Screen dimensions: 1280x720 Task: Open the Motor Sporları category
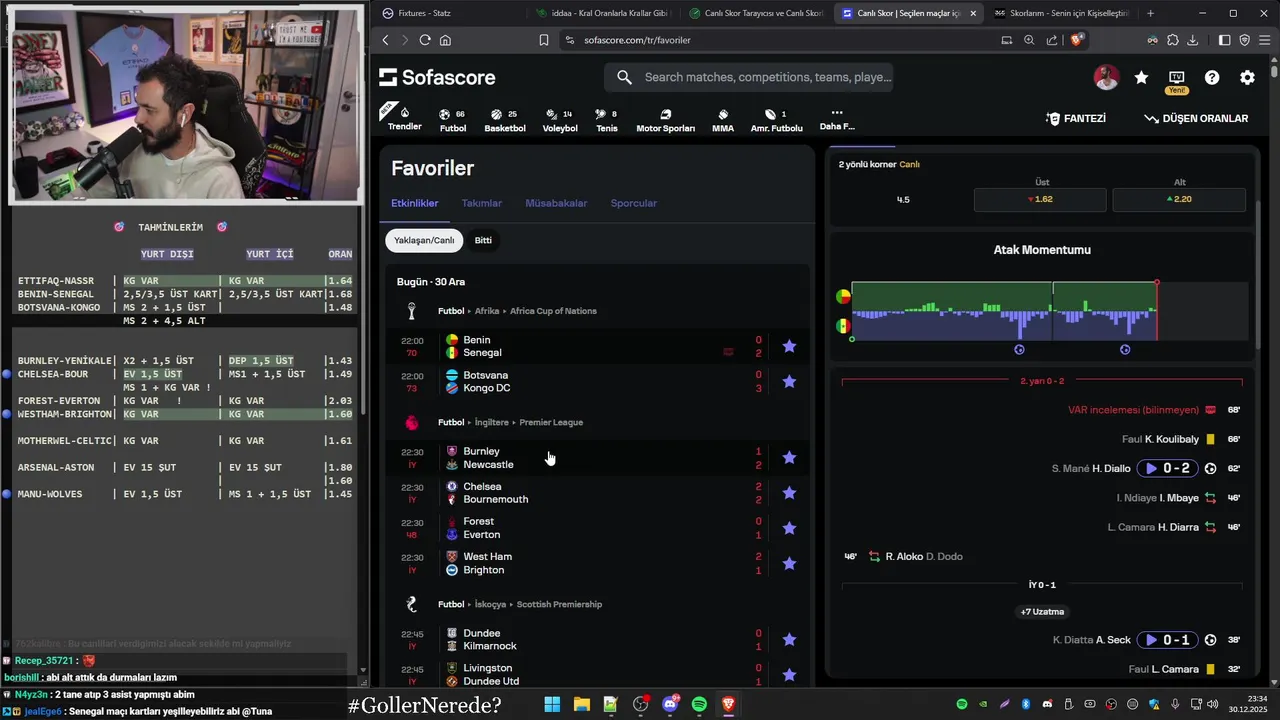coord(665,120)
